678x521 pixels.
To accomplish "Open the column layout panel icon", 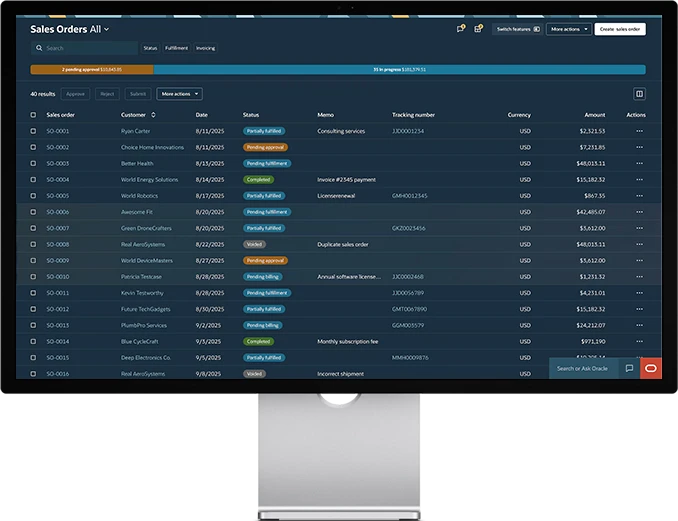I will point(639,94).
